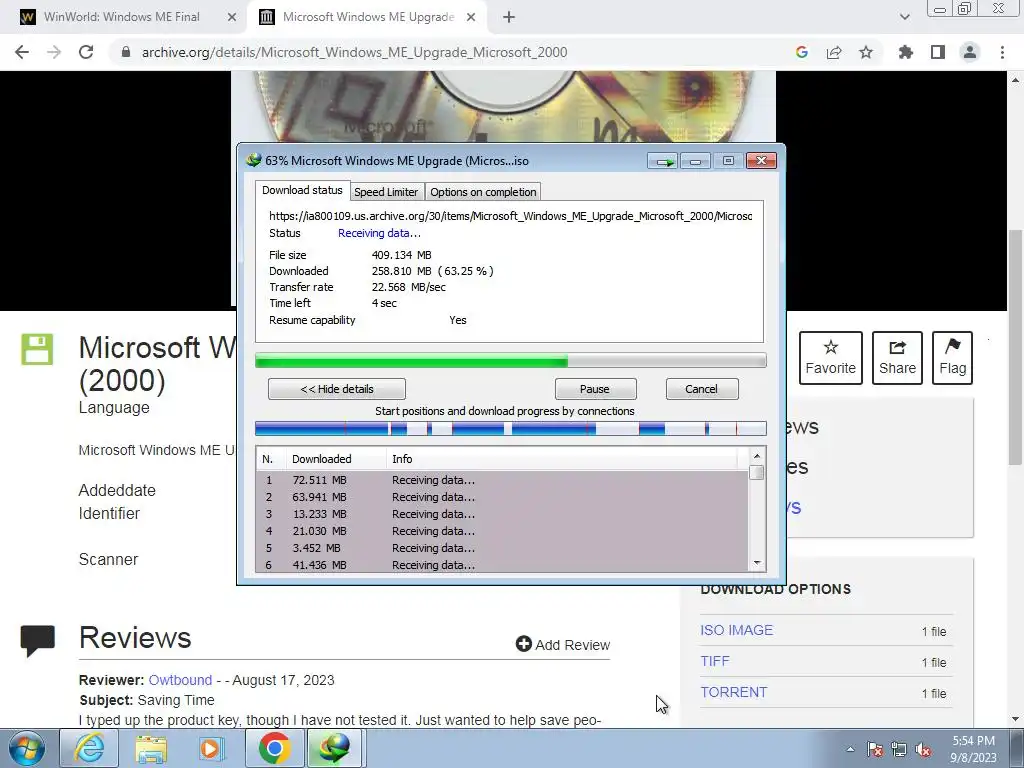
Task: Hide the download details
Action: (x=337, y=389)
